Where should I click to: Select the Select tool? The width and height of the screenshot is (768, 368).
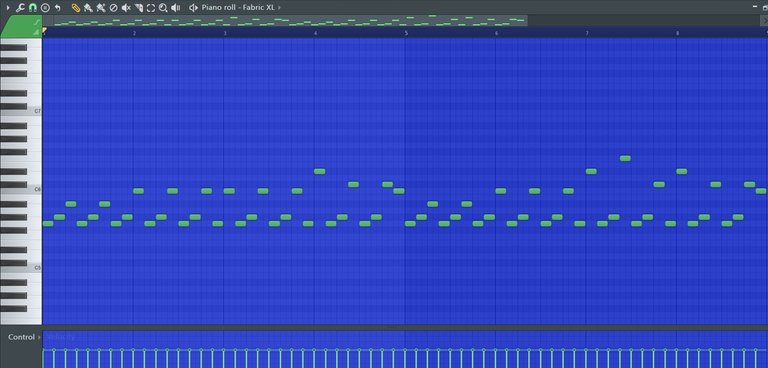(x=151, y=8)
